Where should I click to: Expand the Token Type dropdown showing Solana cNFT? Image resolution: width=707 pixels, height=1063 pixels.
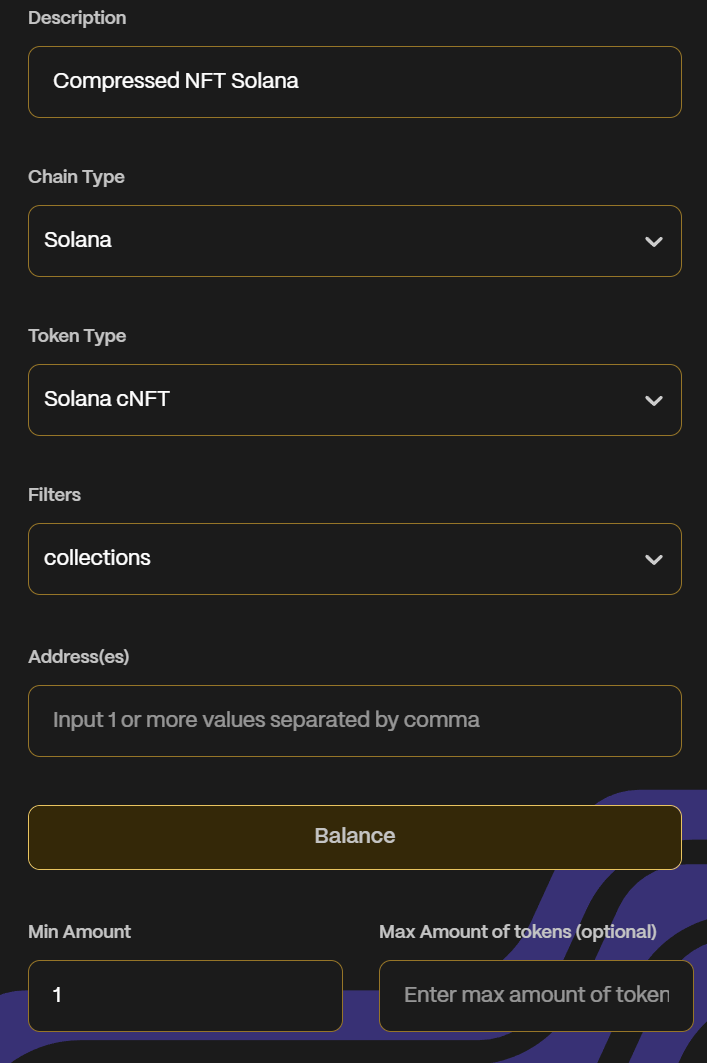pyautogui.click(x=340, y=400)
